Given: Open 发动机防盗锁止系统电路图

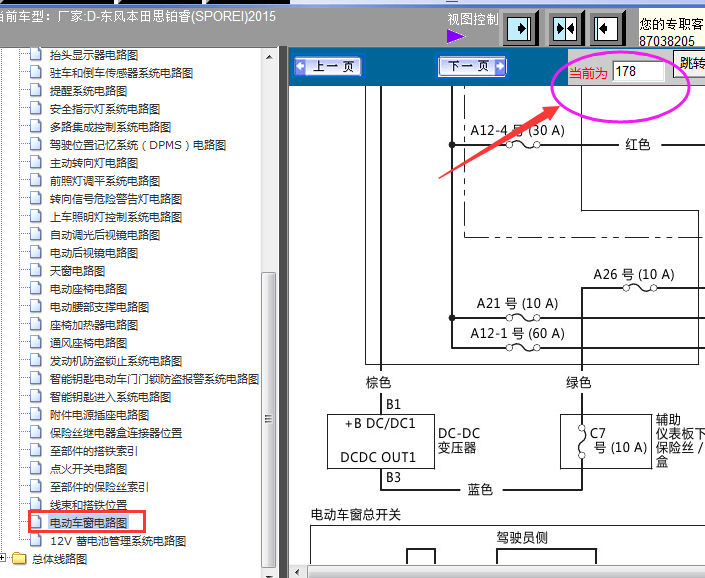Looking at the screenshot, I should (x=116, y=361).
